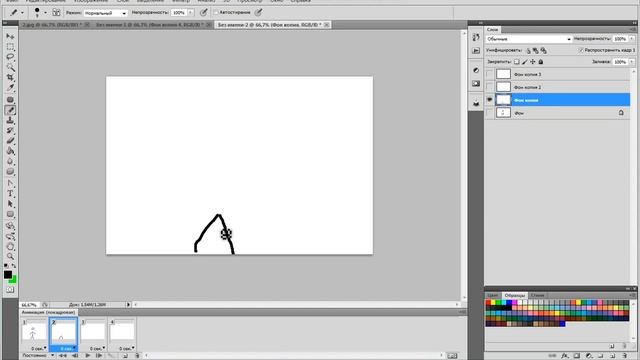Show the 'Фон копия 3' layer

pyautogui.click(x=489, y=74)
